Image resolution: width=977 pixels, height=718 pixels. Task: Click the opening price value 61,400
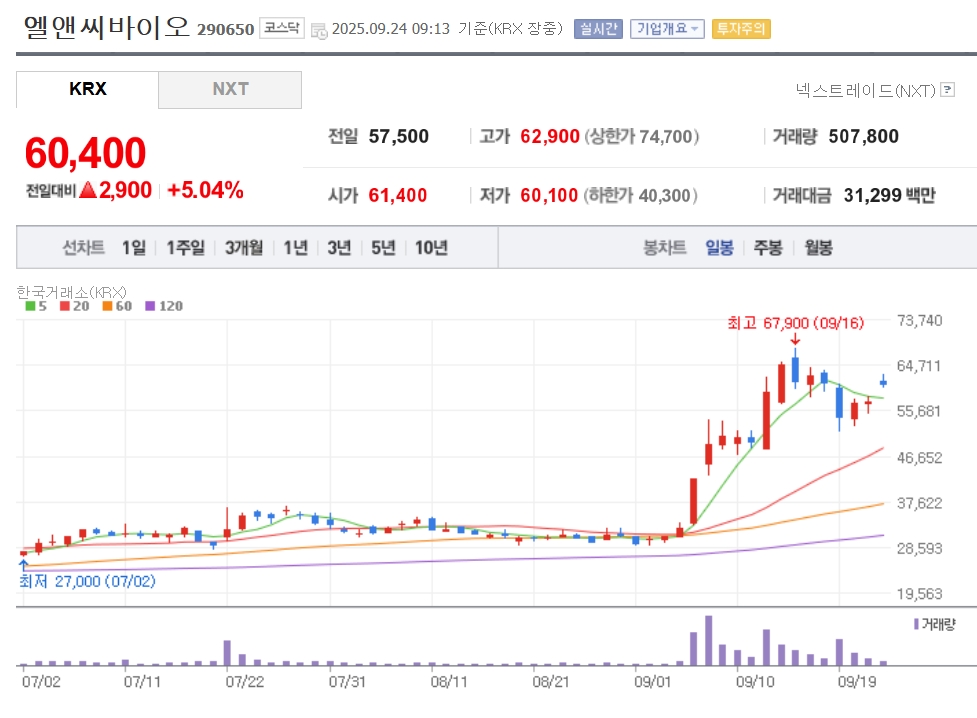[398, 196]
